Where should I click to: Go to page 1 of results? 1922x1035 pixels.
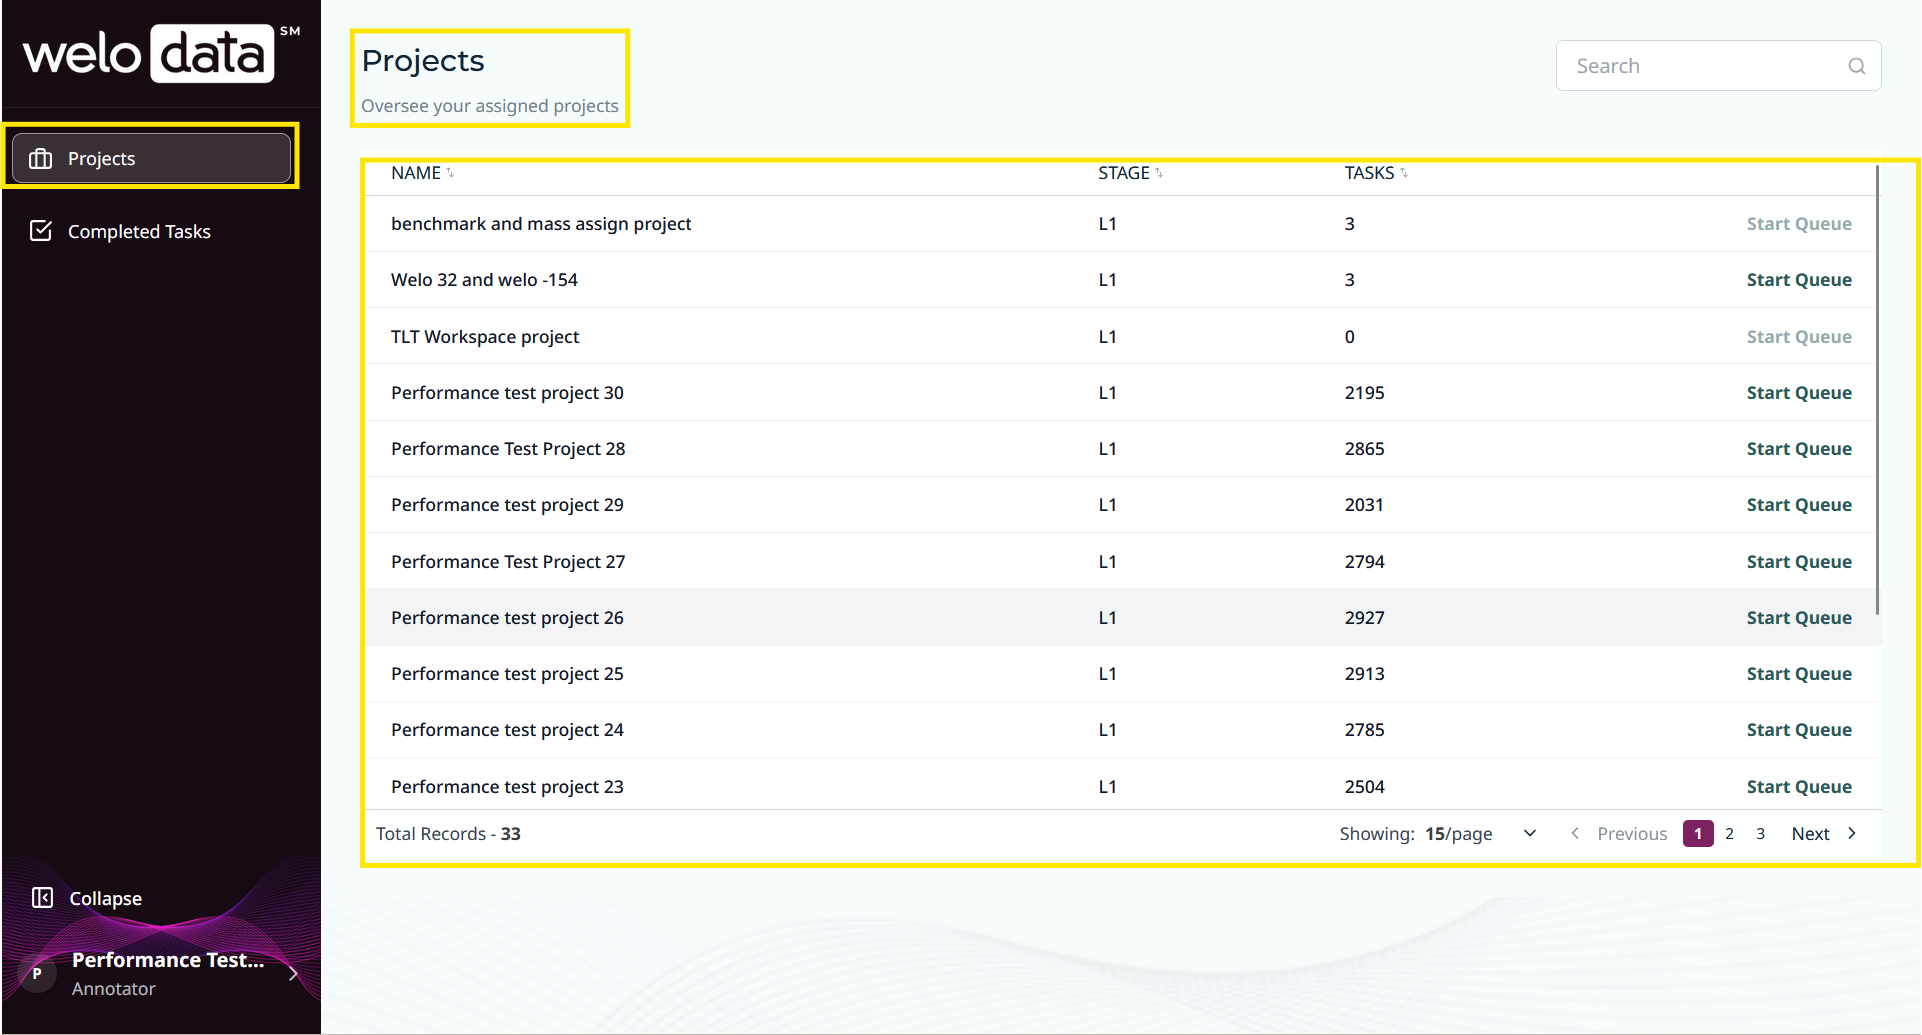1698,834
